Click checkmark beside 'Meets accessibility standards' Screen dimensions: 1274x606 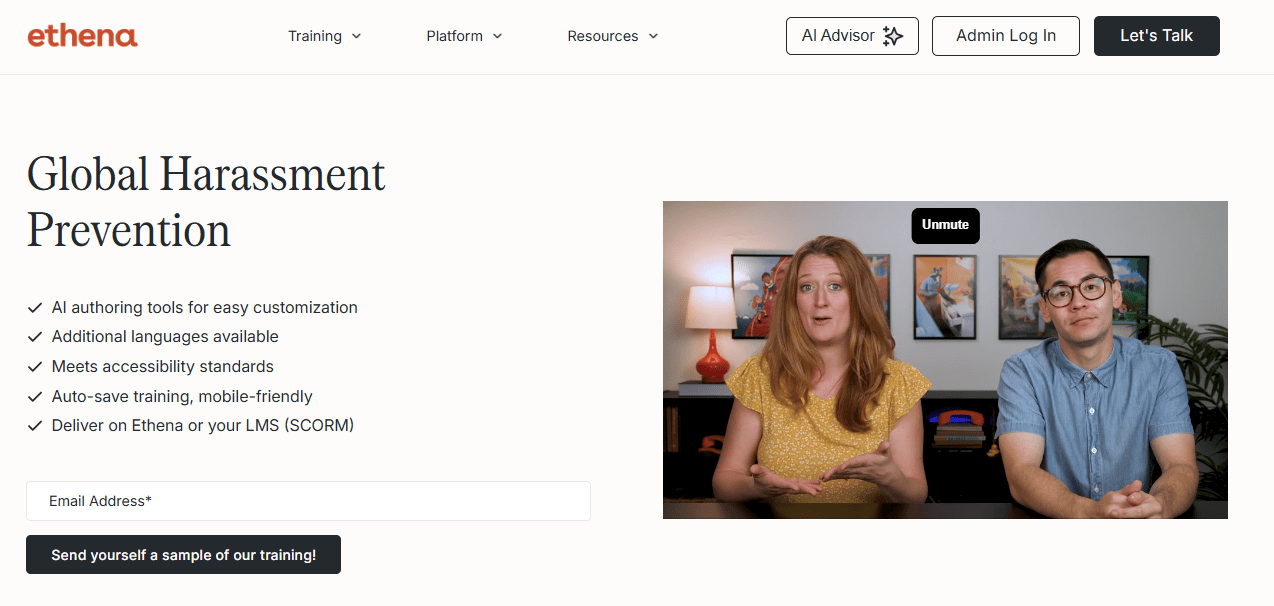[x=35, y=367]
